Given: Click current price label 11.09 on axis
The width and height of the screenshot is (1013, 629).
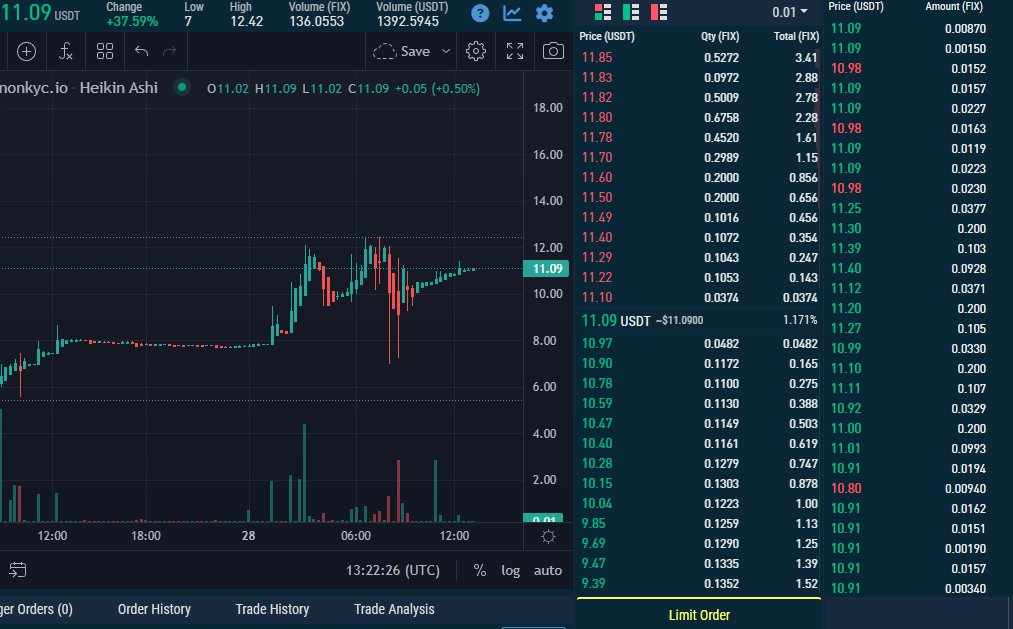Looking at the screenshot, I should pyautogui.click(x=547, y=269).
